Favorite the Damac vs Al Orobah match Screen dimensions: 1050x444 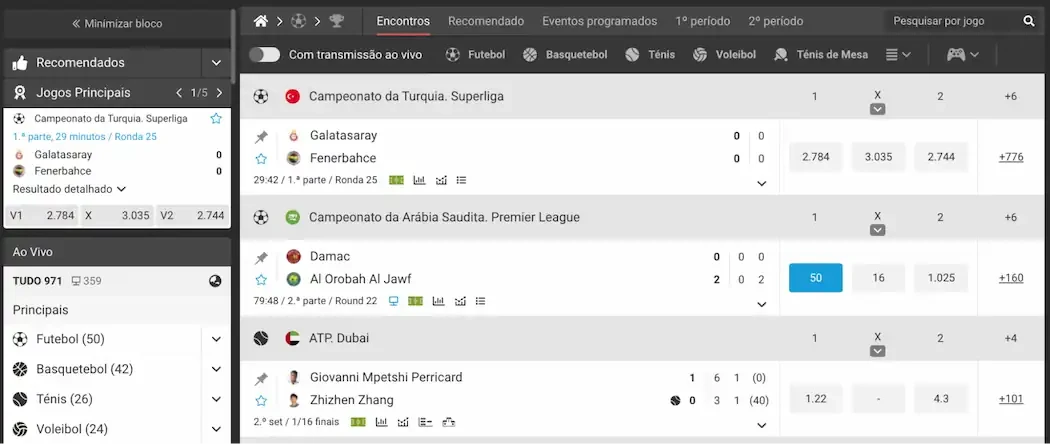click(x=261, y=279)
